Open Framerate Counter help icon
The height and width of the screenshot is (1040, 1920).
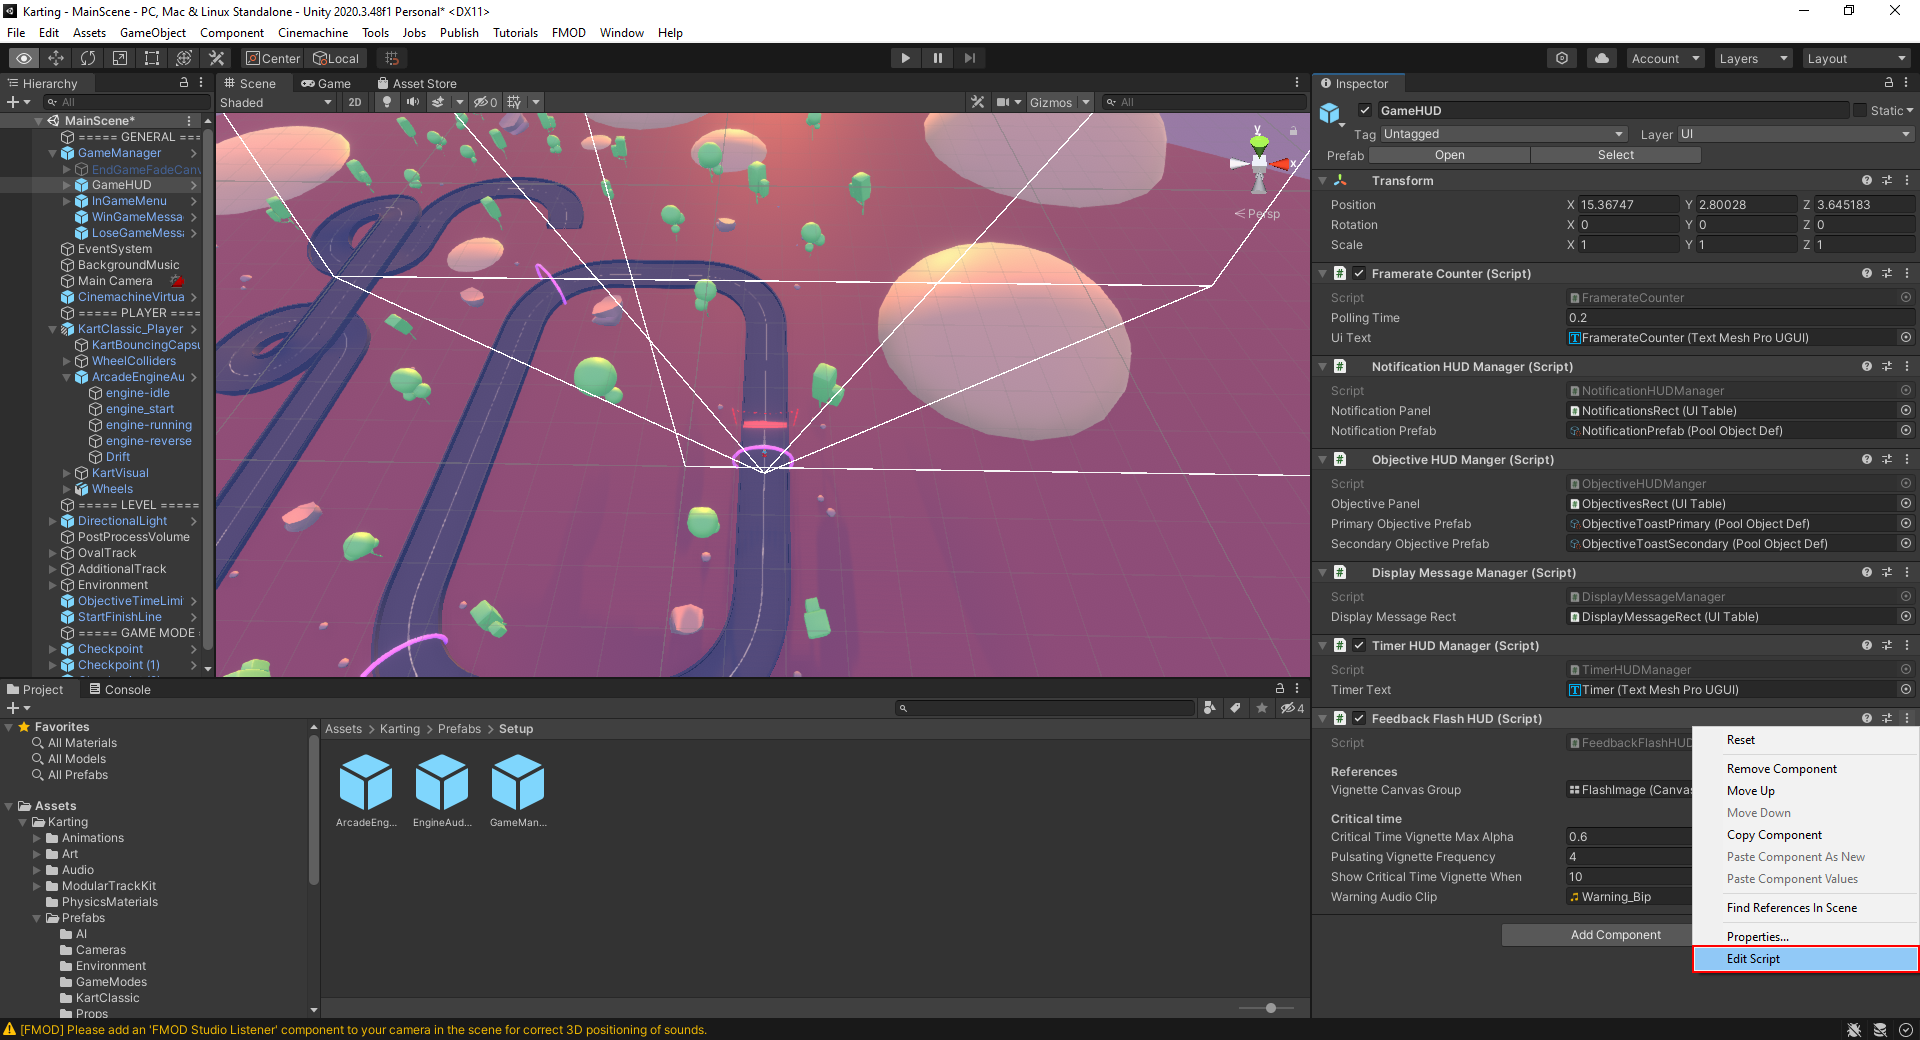[1866, 273]
